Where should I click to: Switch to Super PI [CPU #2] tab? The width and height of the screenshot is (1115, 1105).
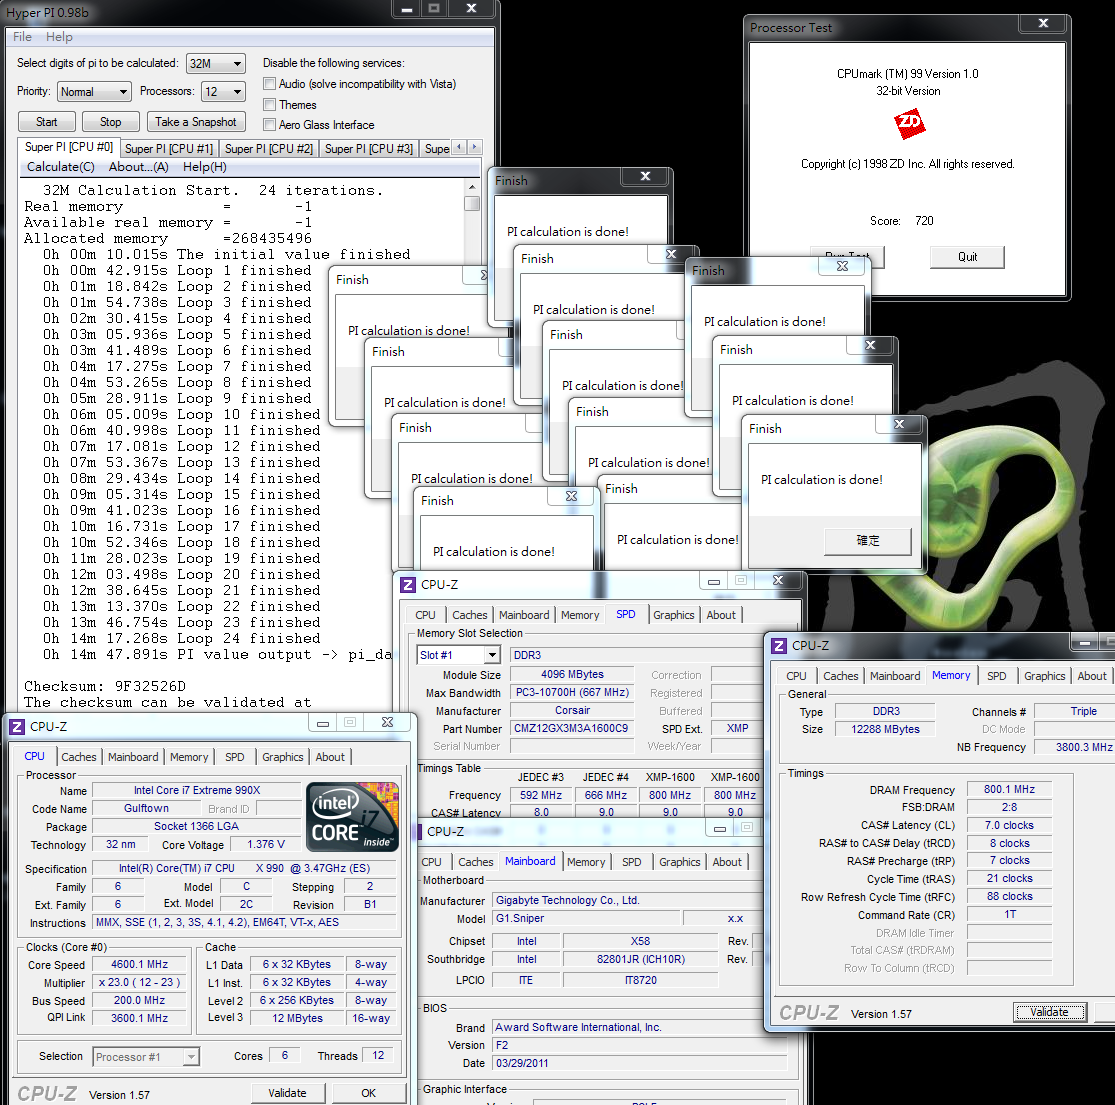pyautogui.click(x=269, y=149)
